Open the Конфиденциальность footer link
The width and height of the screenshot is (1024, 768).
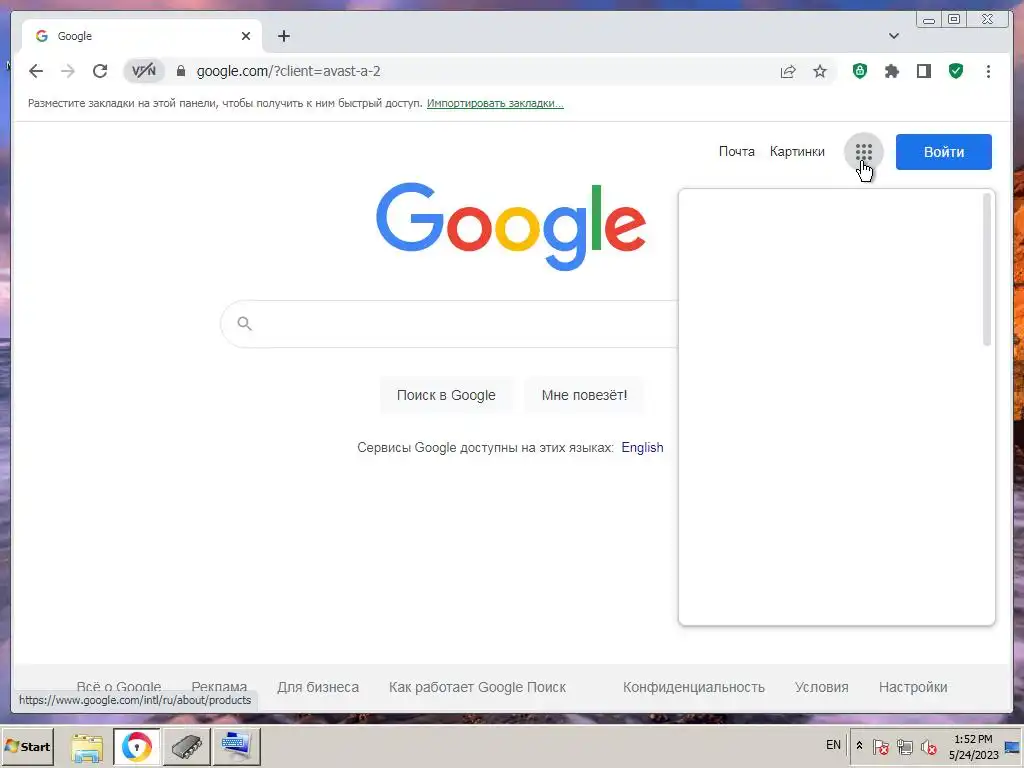694,687
